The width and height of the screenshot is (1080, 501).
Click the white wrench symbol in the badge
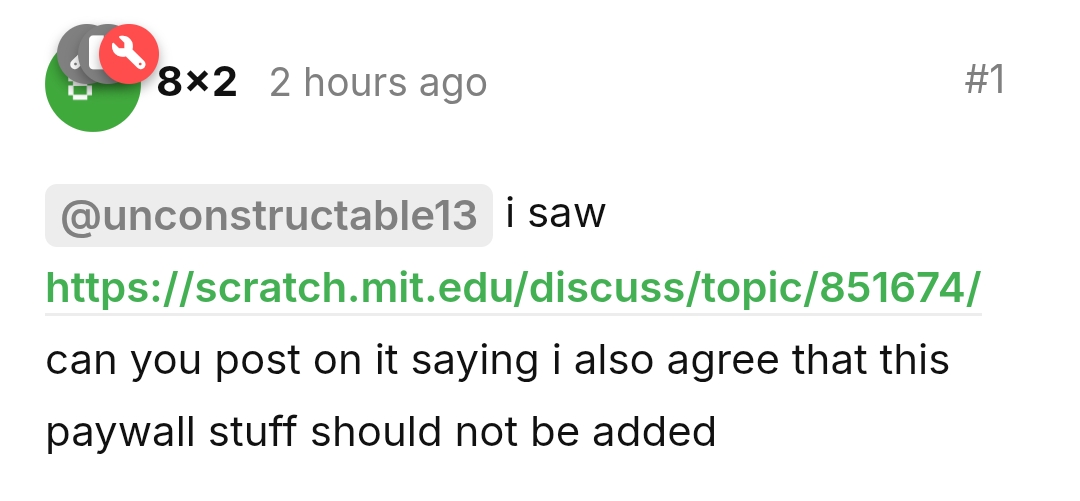(x=129, y=53)
